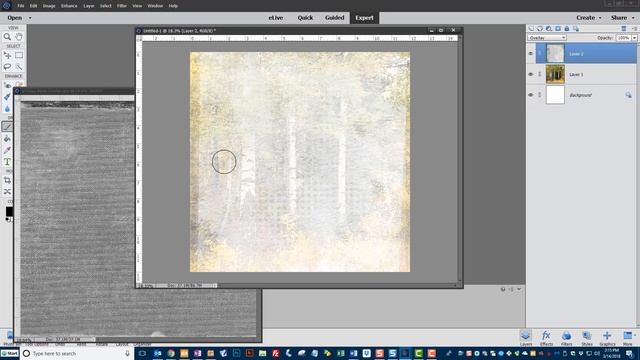The image size is (640, 360).
Task: Select the Smart Brush tool
Action: pyautogui.click(x=7, y=97)
